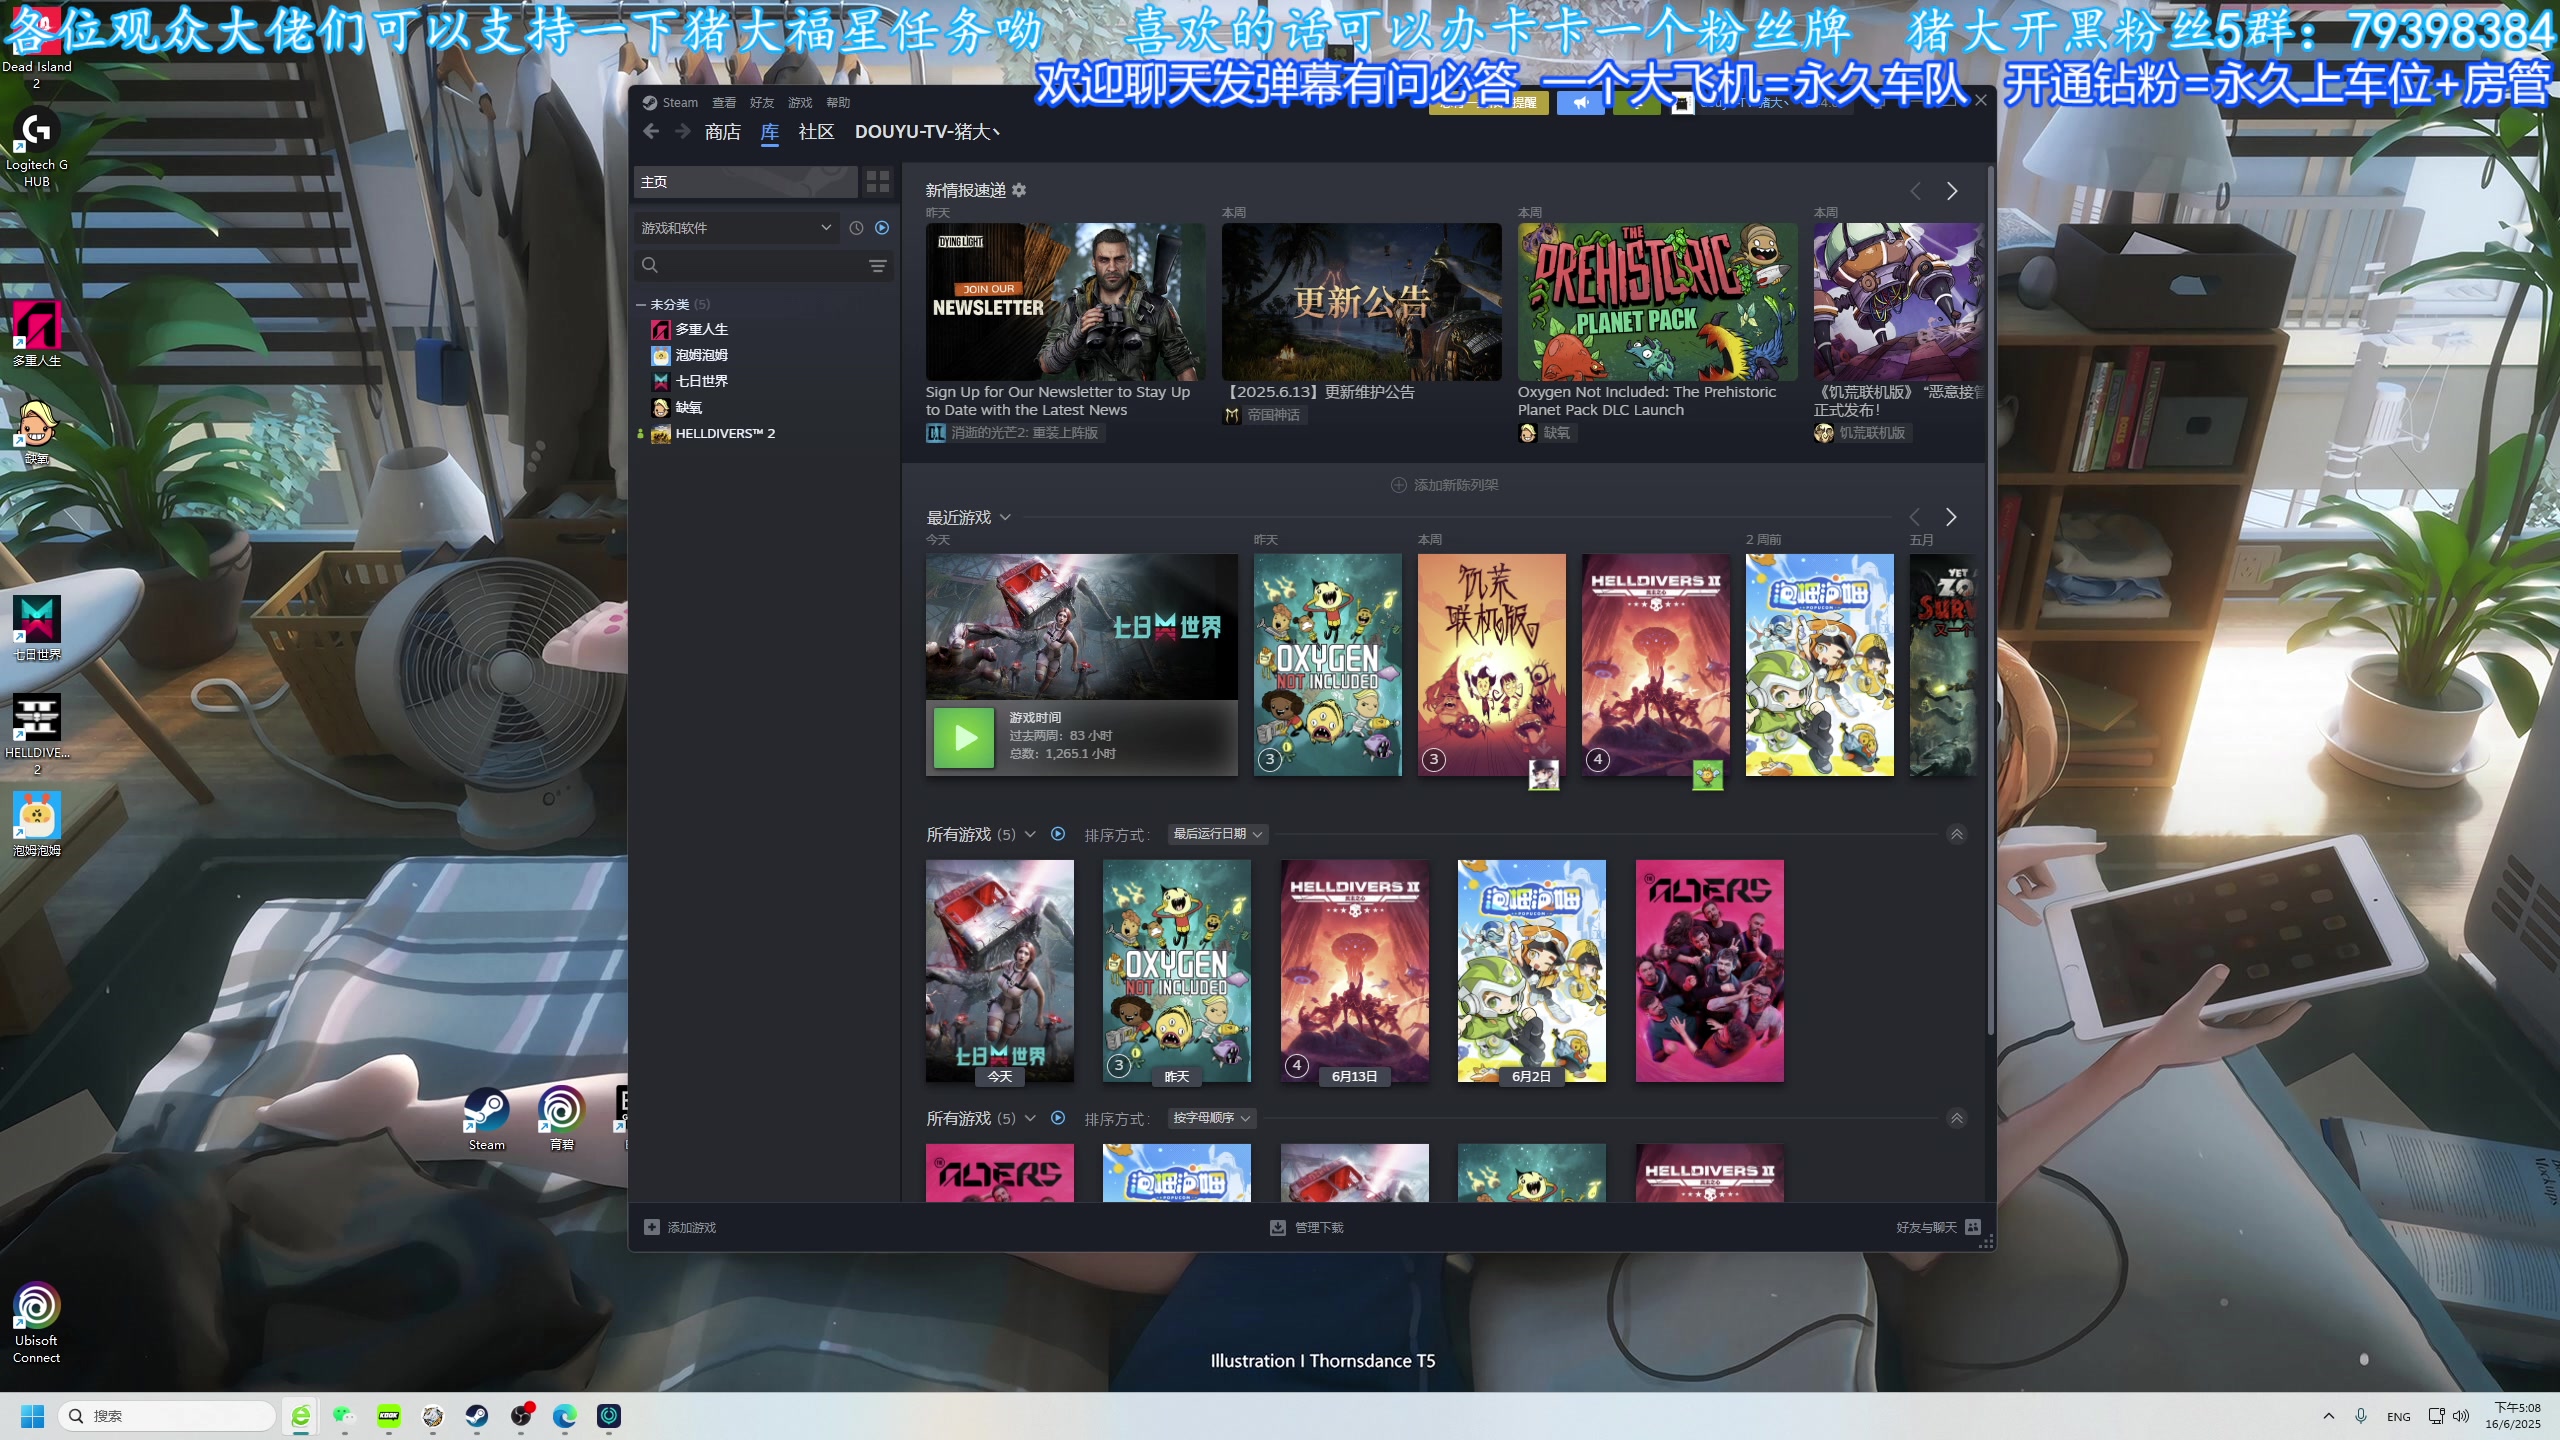Open Steam from the taskbar
This screenshot has height=1440, width=2560.
476,1416
